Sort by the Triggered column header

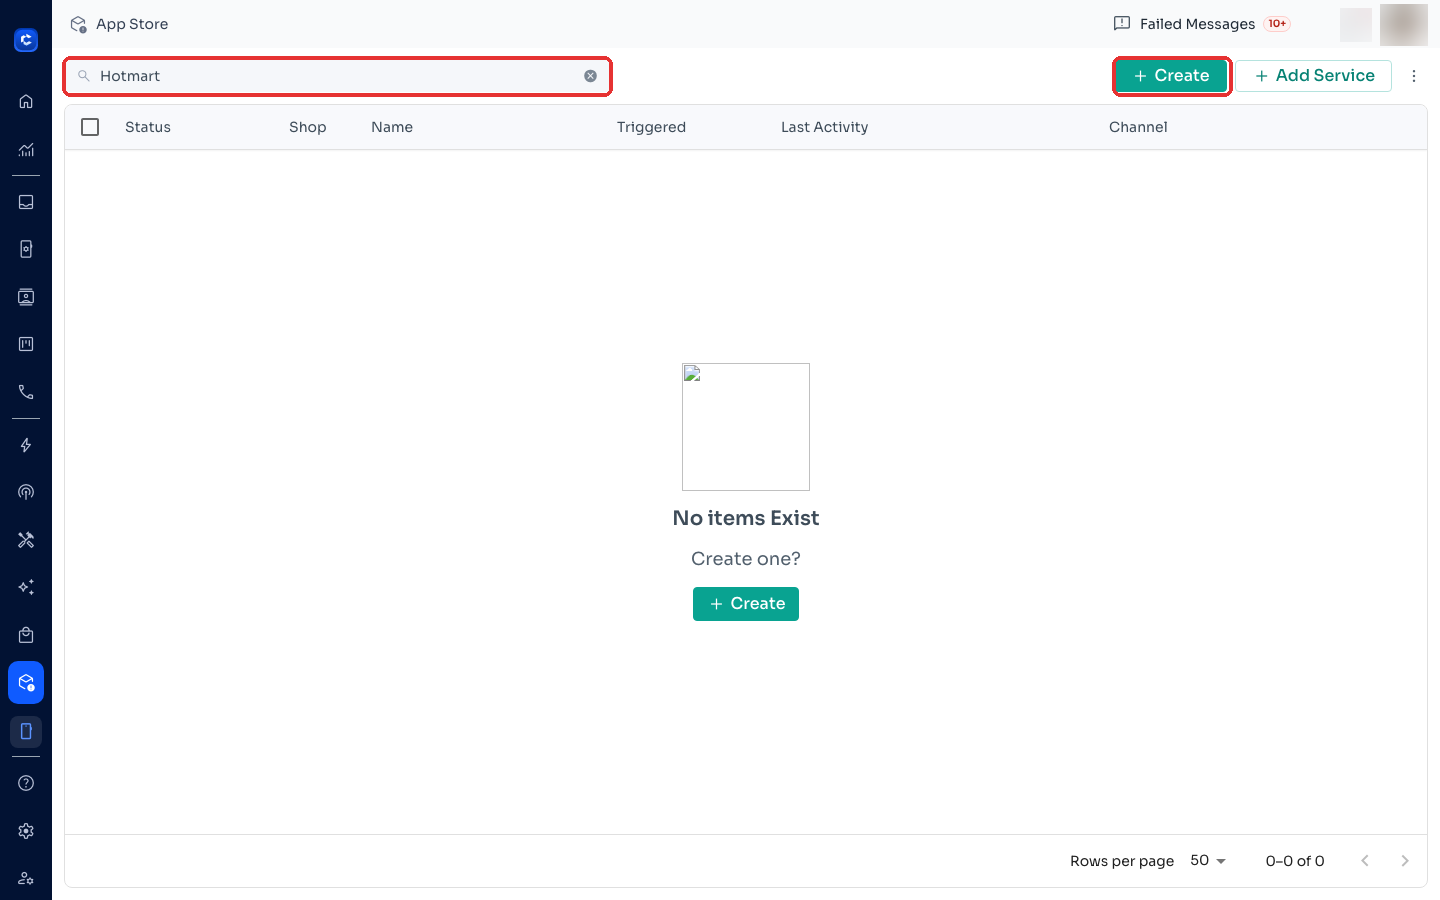click(x=651, y=127)
